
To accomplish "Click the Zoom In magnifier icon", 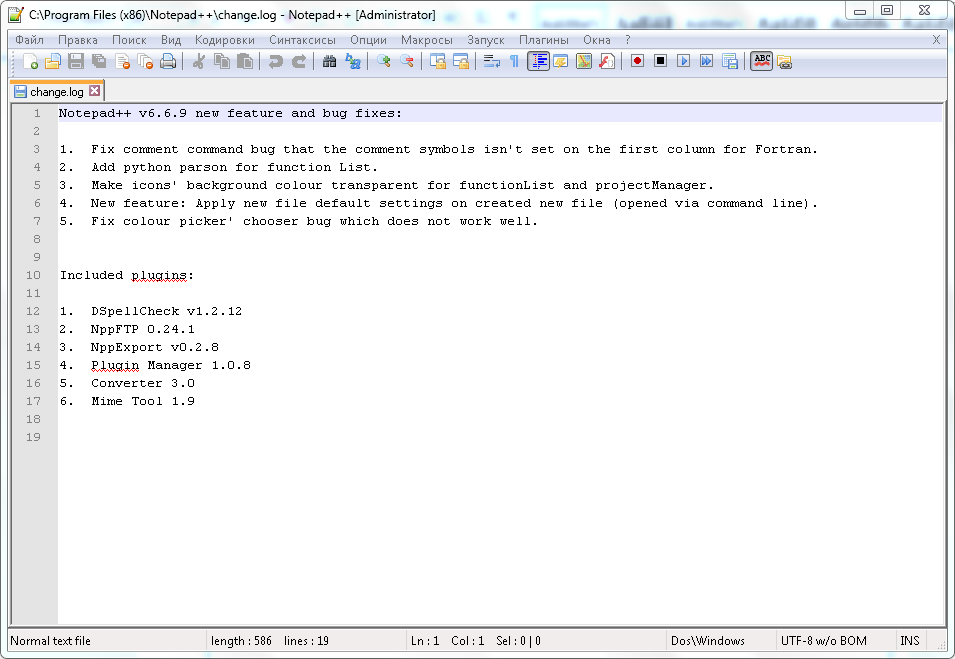I will coord(383,62).
